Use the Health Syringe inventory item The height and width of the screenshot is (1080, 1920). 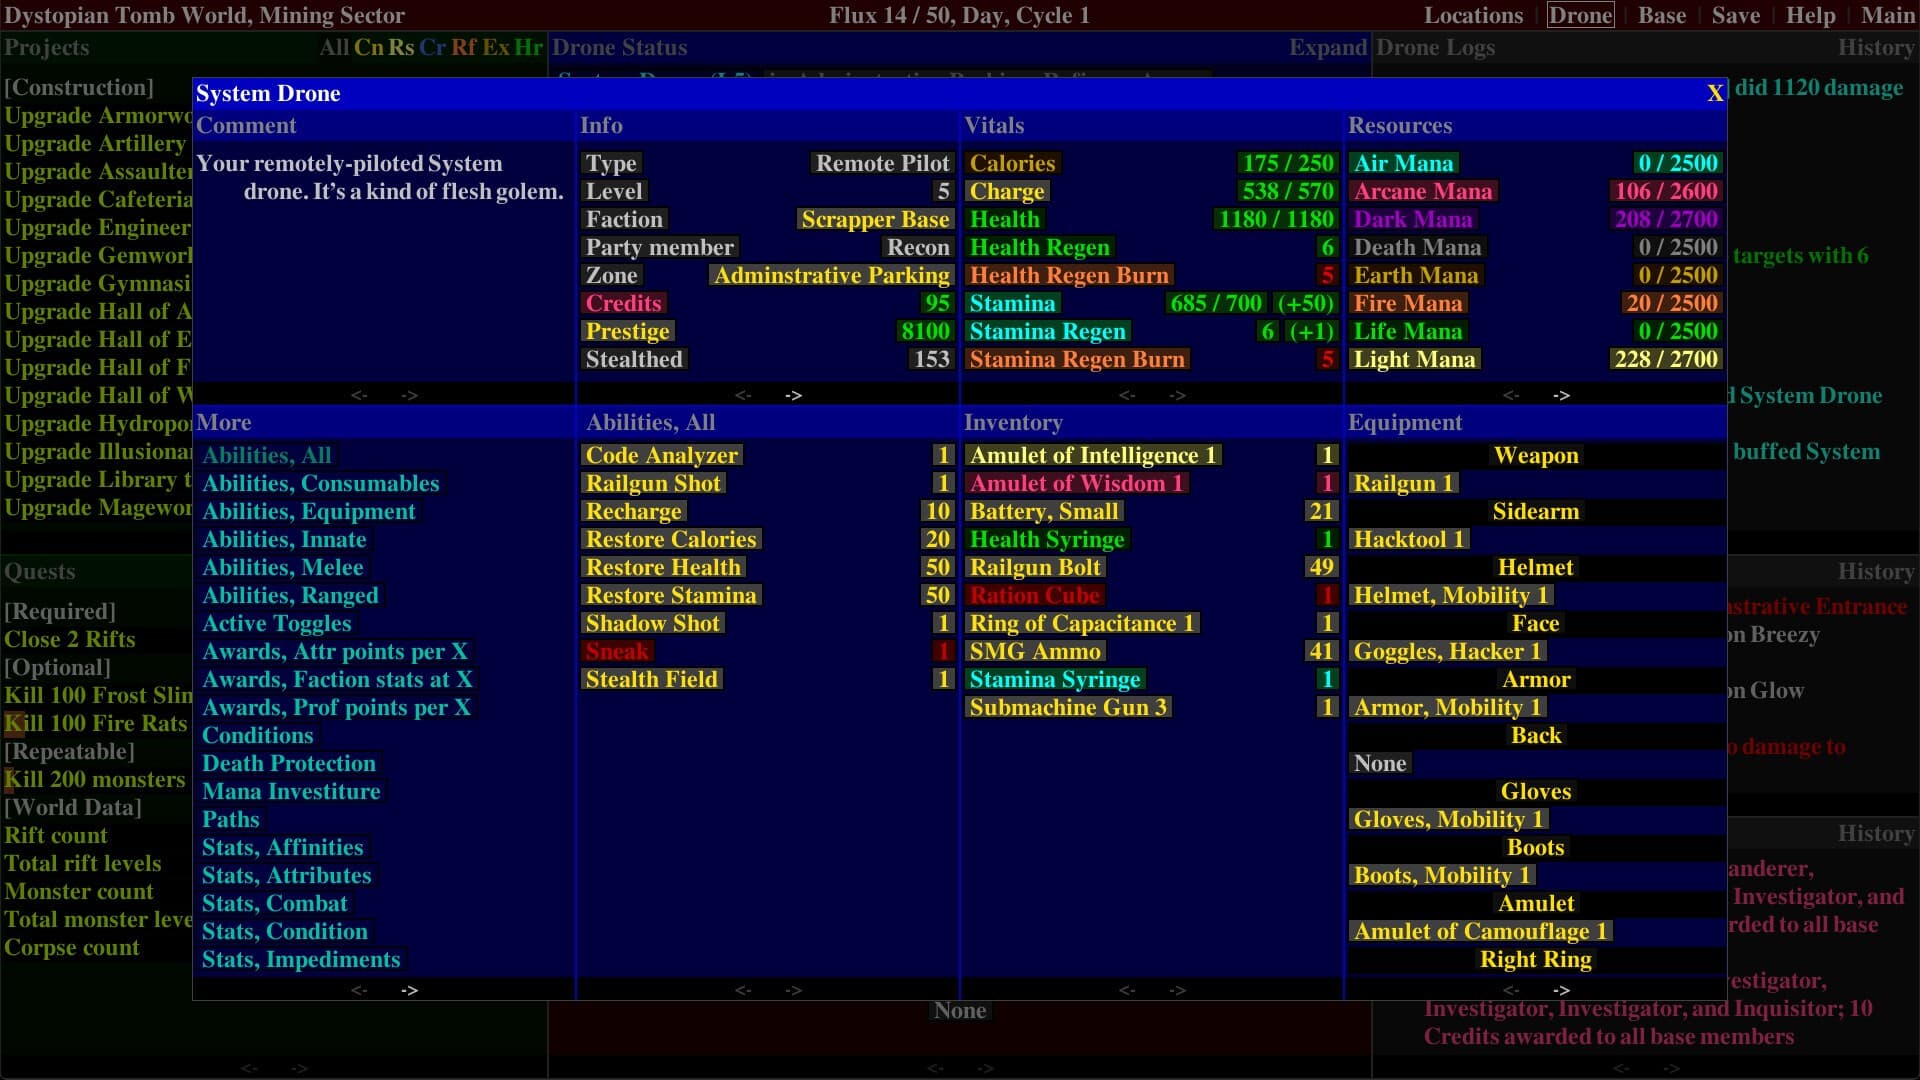(1046, 540)
